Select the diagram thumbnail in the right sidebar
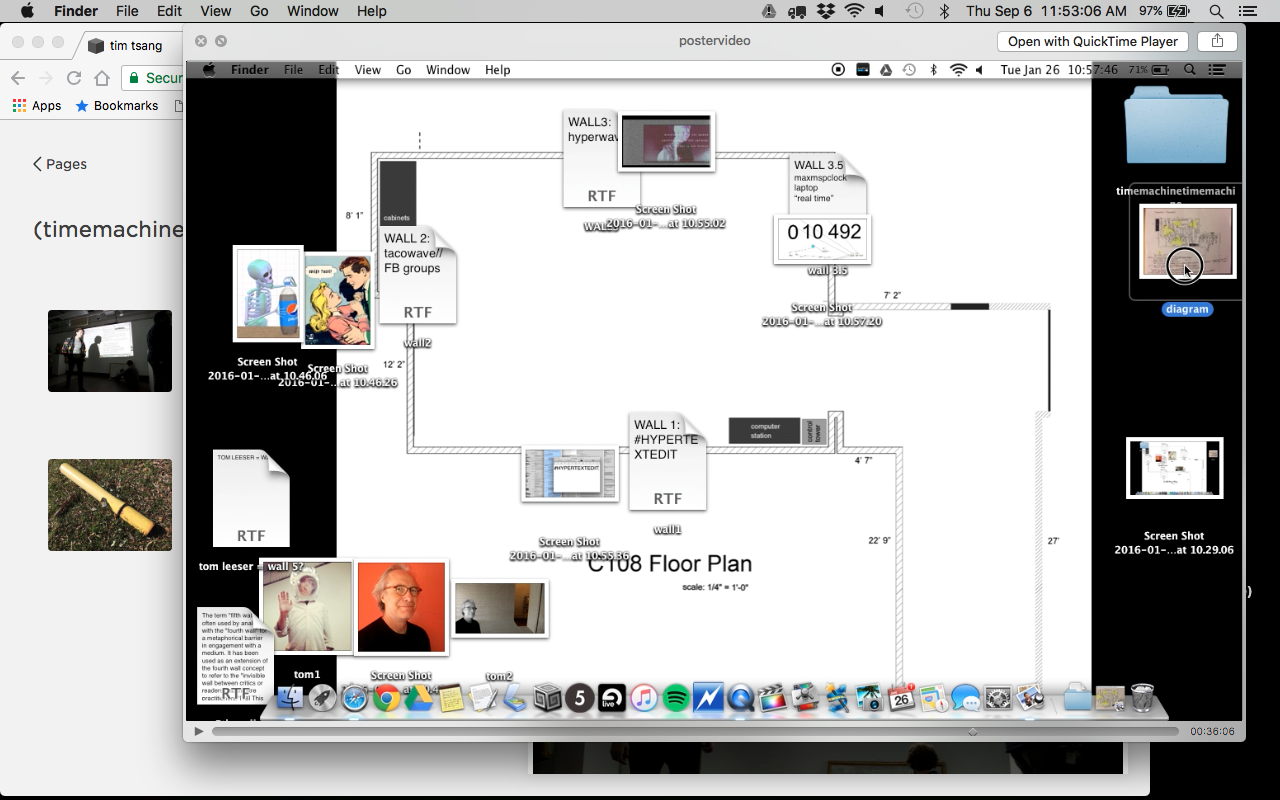1280x800 pixels. click(x=1187, y=240)
